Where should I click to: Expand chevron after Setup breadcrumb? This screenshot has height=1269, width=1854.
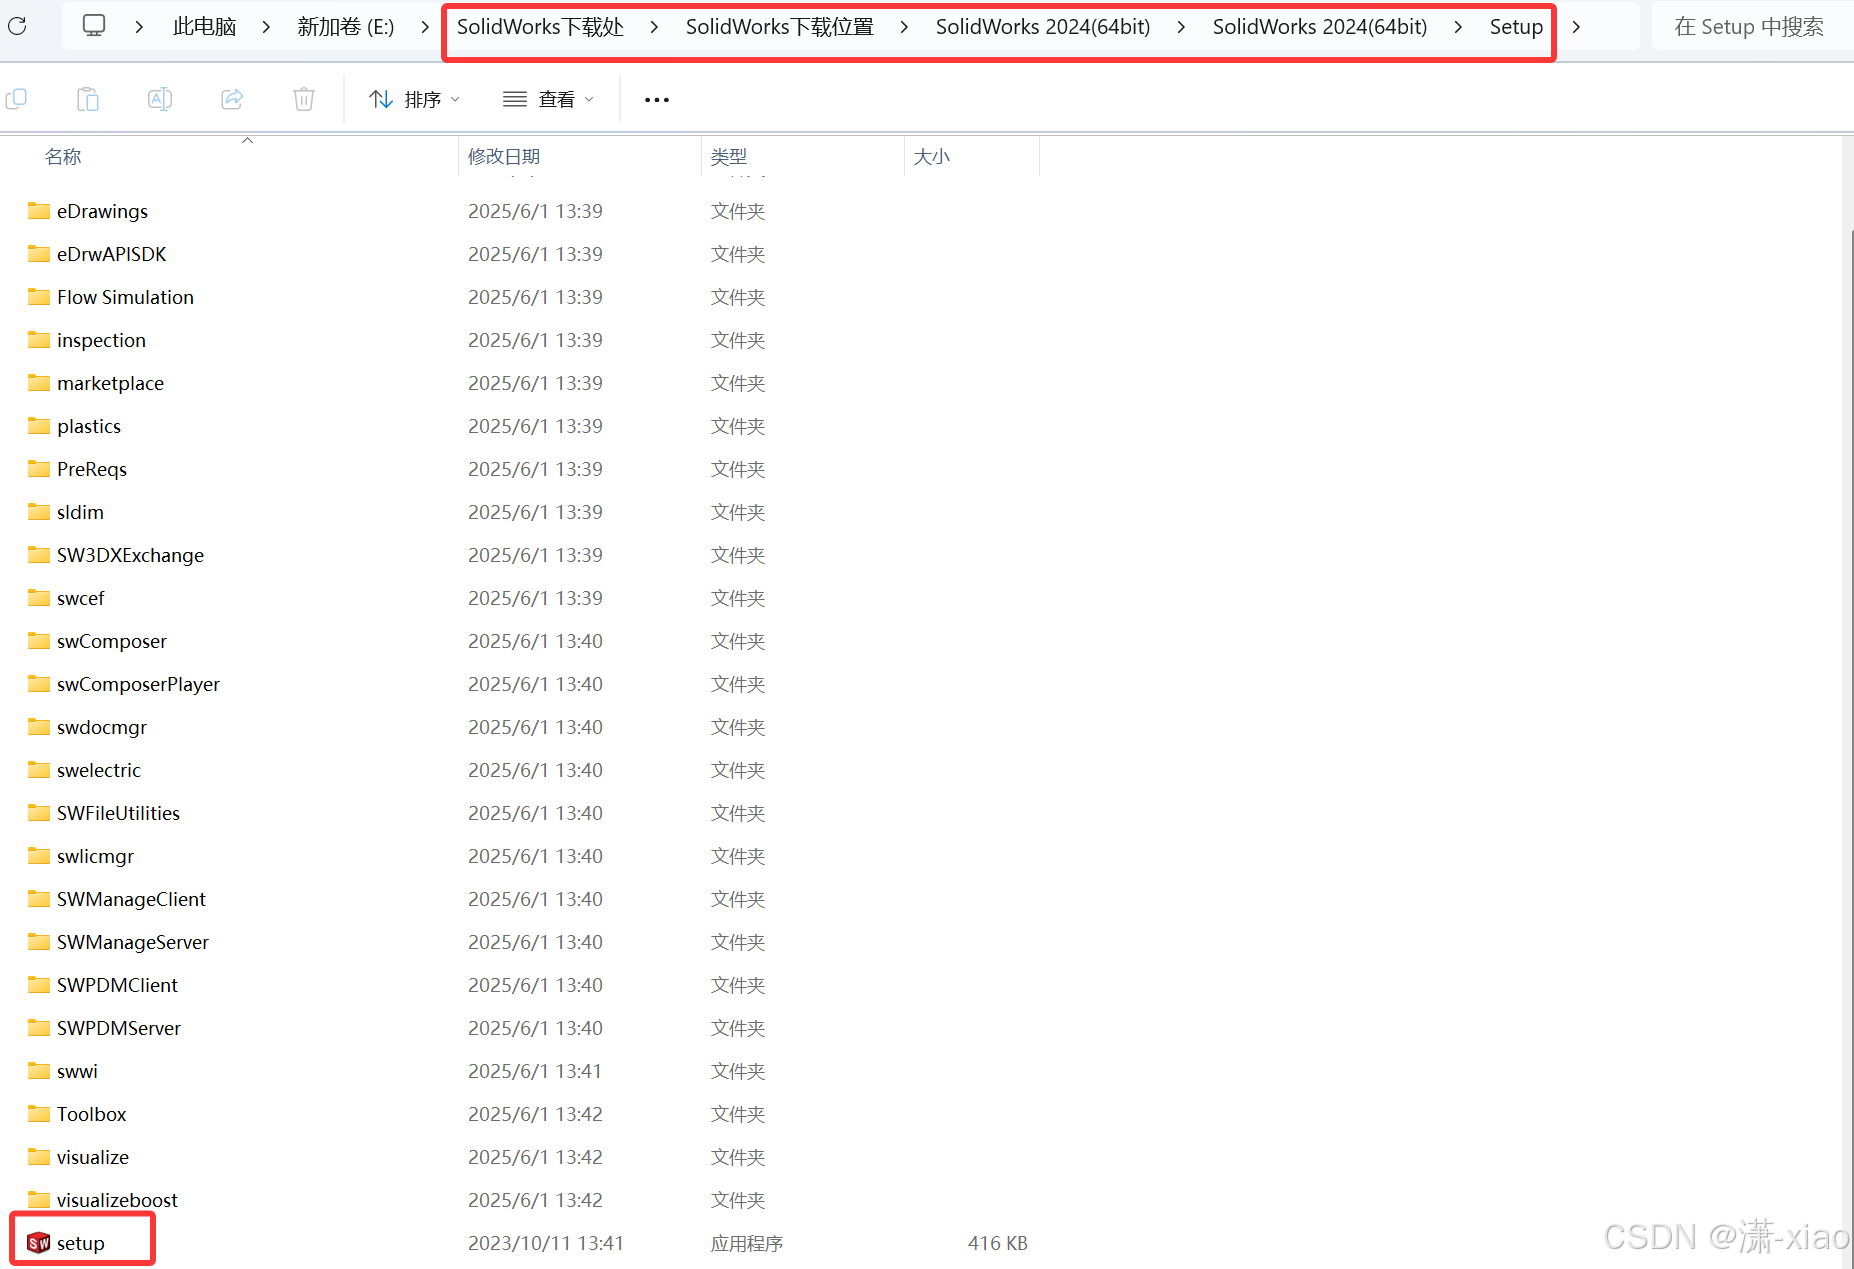1576,27
